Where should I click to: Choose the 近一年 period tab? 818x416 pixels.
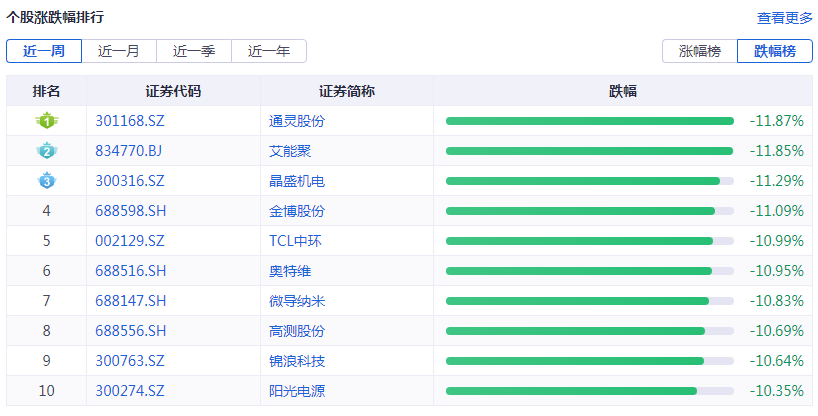click(269, 51)
